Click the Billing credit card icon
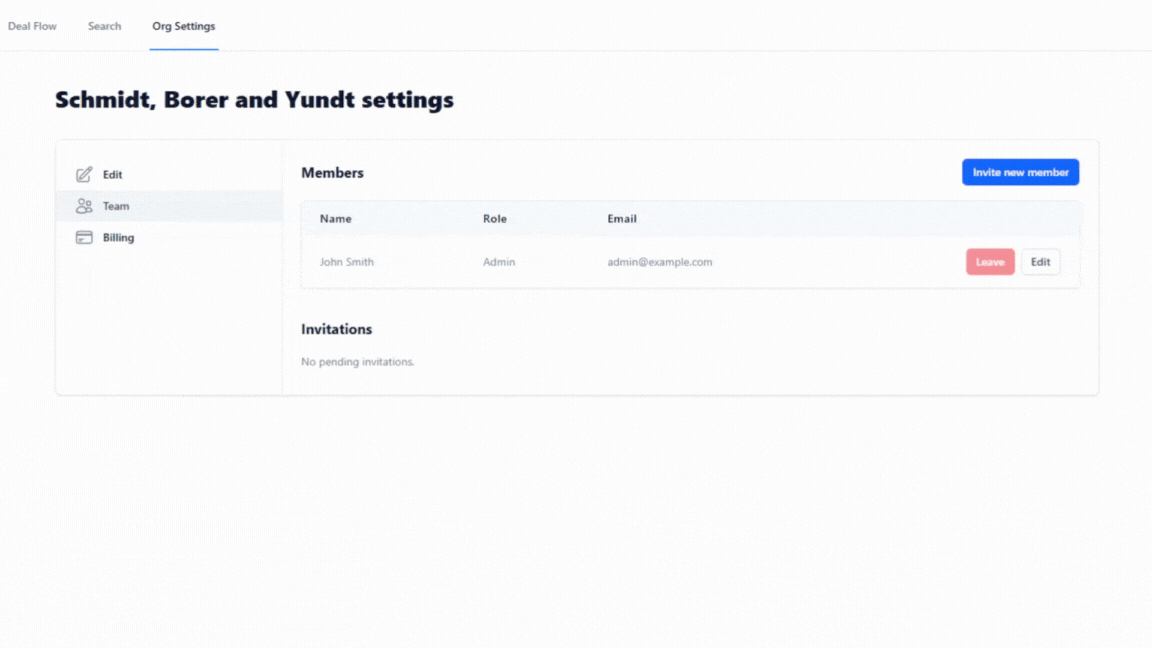The height and width of the screenshot is (648, 1152). 84,237
